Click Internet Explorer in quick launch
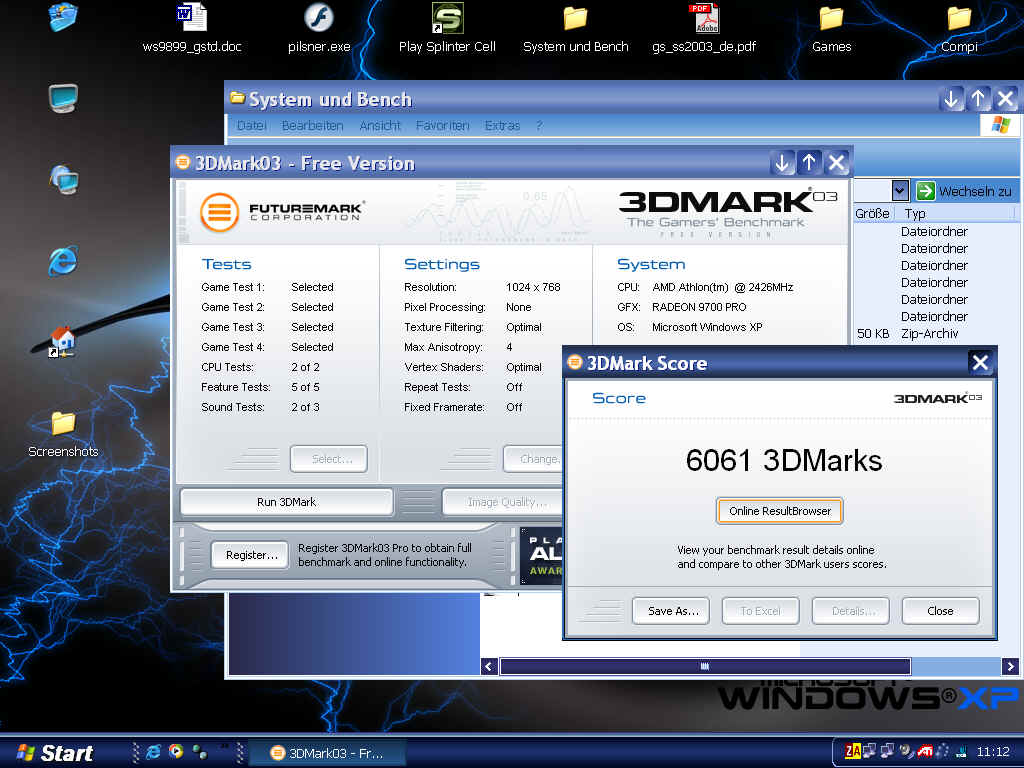The width and height of the screenshot is (1024, 768). click(x=154, y=752)
